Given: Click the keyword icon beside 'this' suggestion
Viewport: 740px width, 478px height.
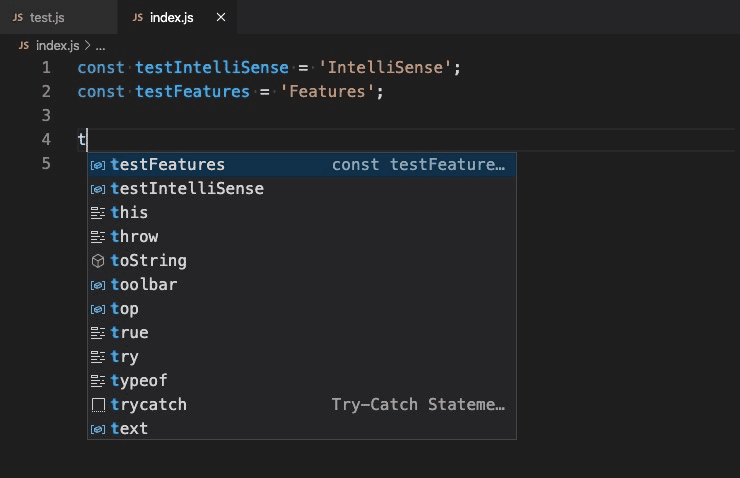Looking at the screenshot, I should [x=98, y=213].
